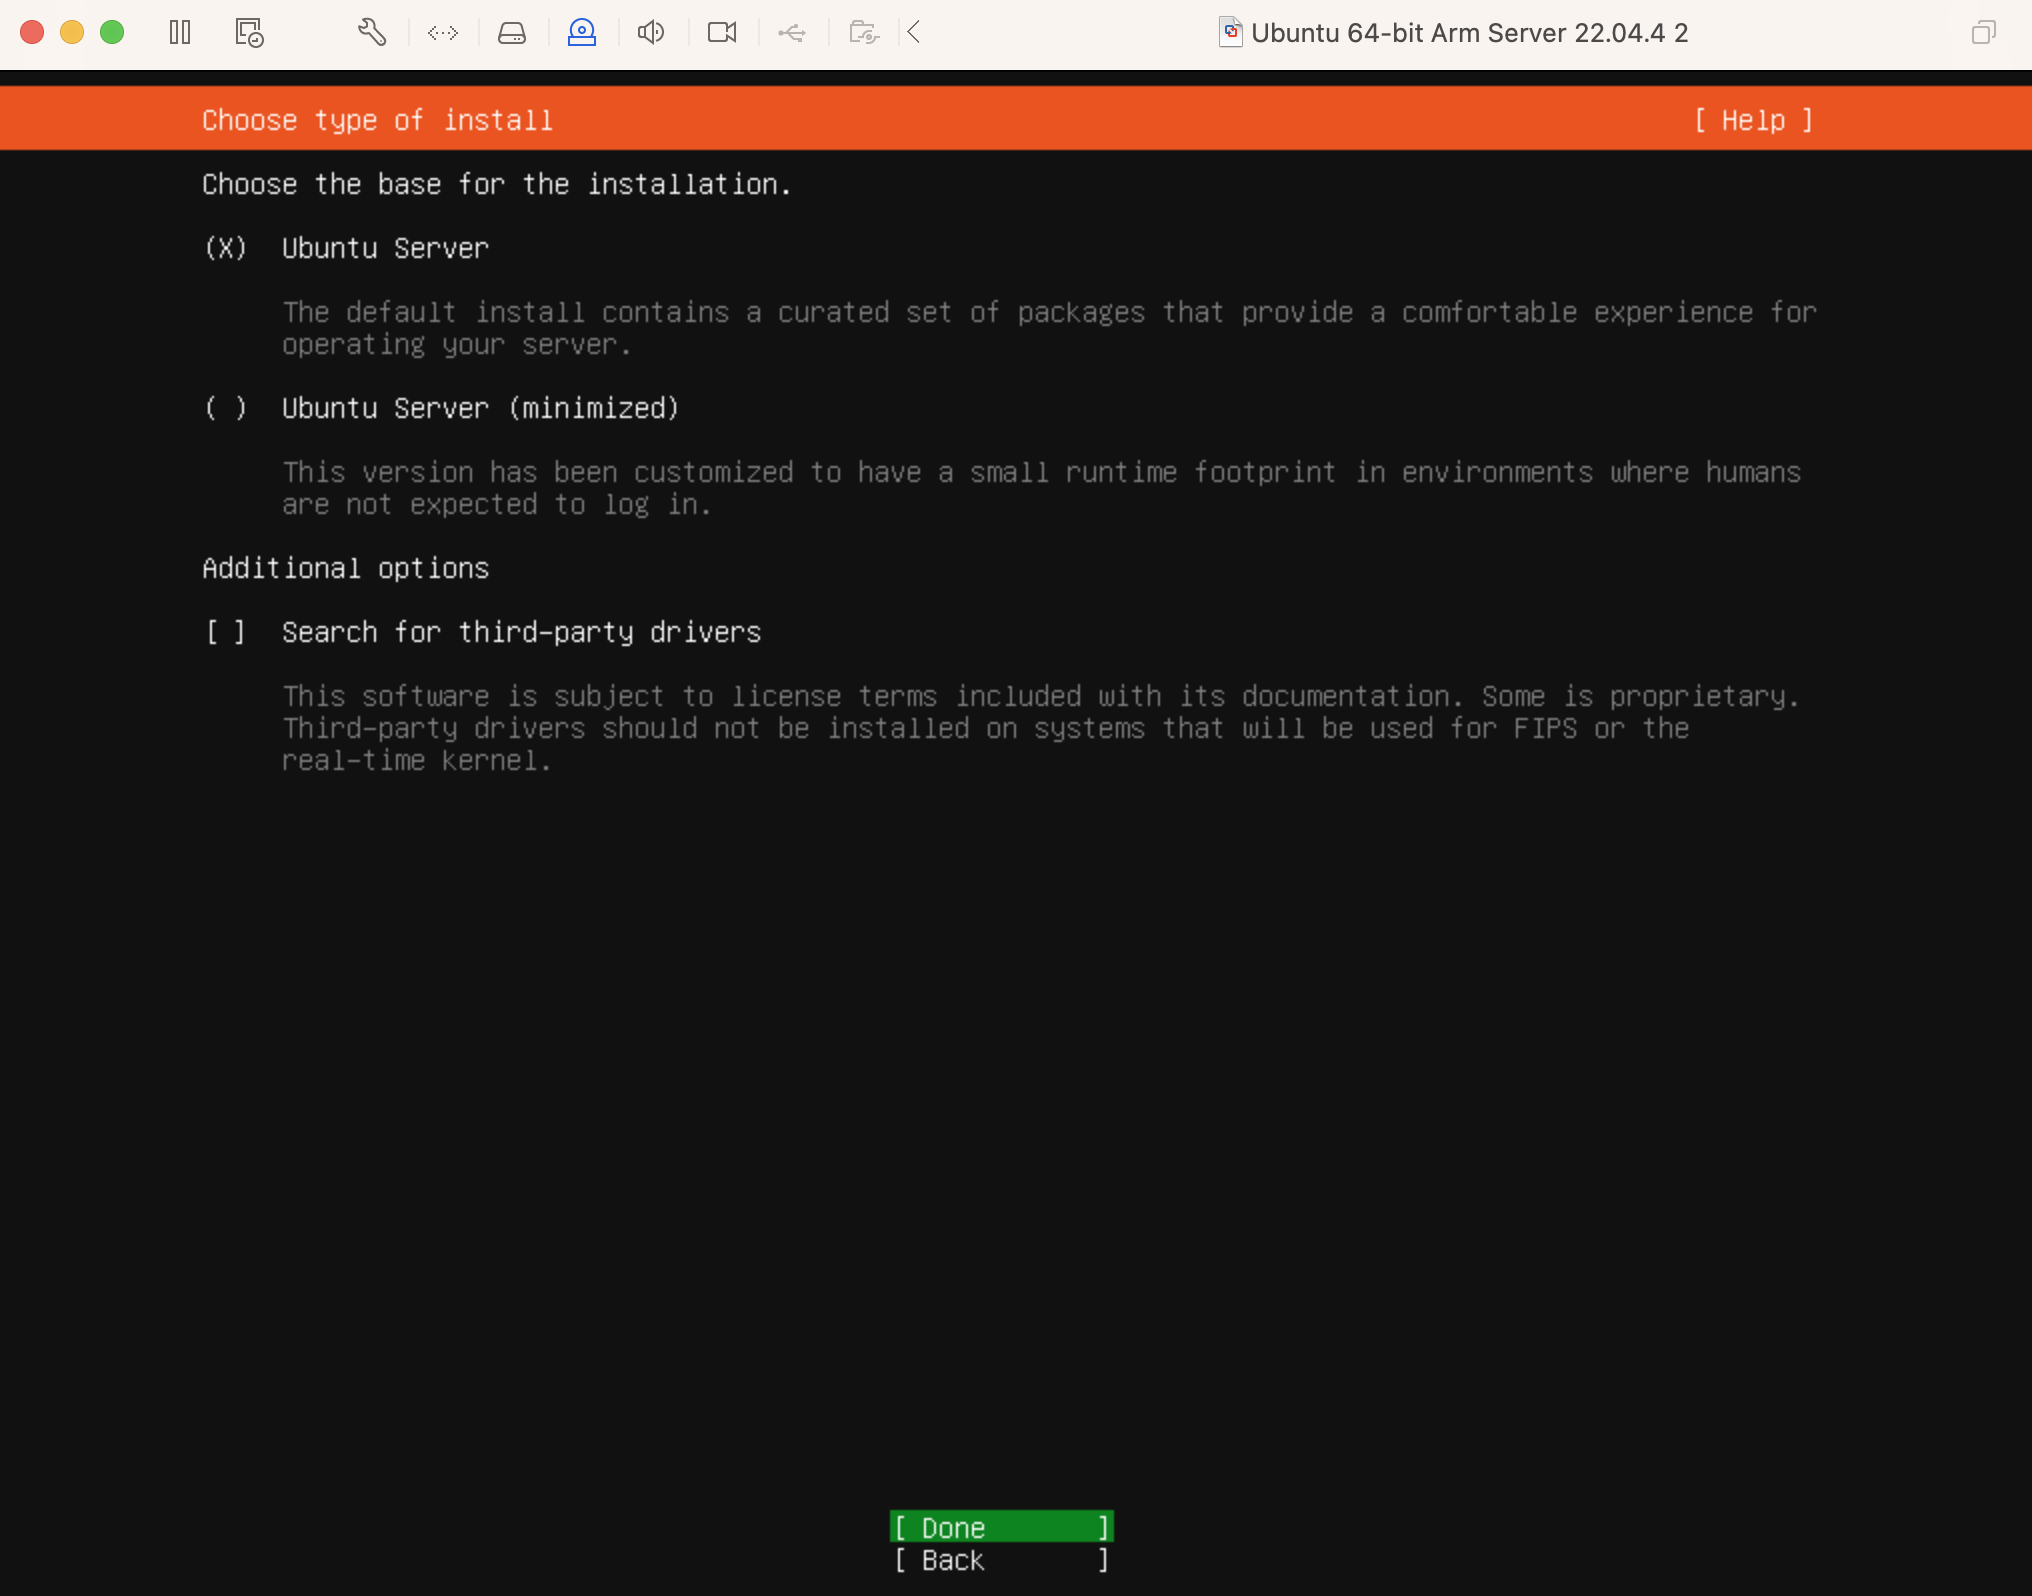Pause the virtual machine
The height and width of the screenshot is (1596, 2032).
(180, 33)
